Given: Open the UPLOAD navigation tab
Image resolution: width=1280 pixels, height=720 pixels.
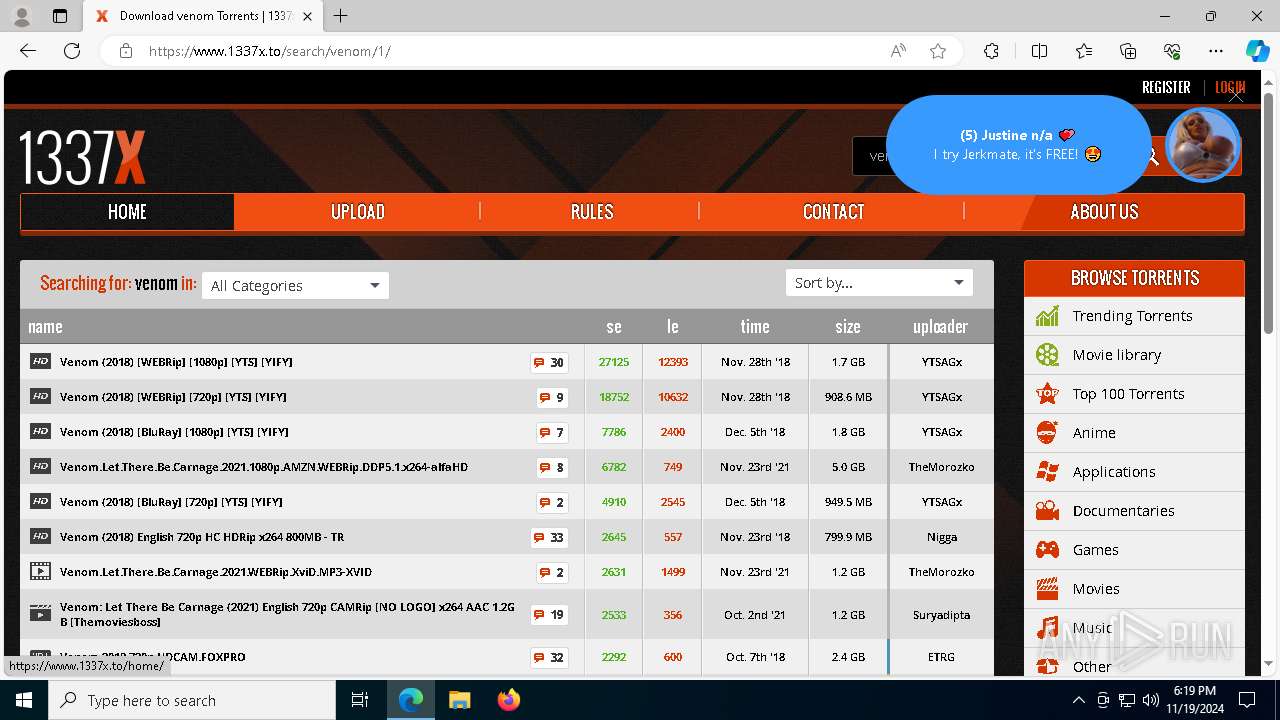Looking at the screenshot, I should (x=358, y=212).
